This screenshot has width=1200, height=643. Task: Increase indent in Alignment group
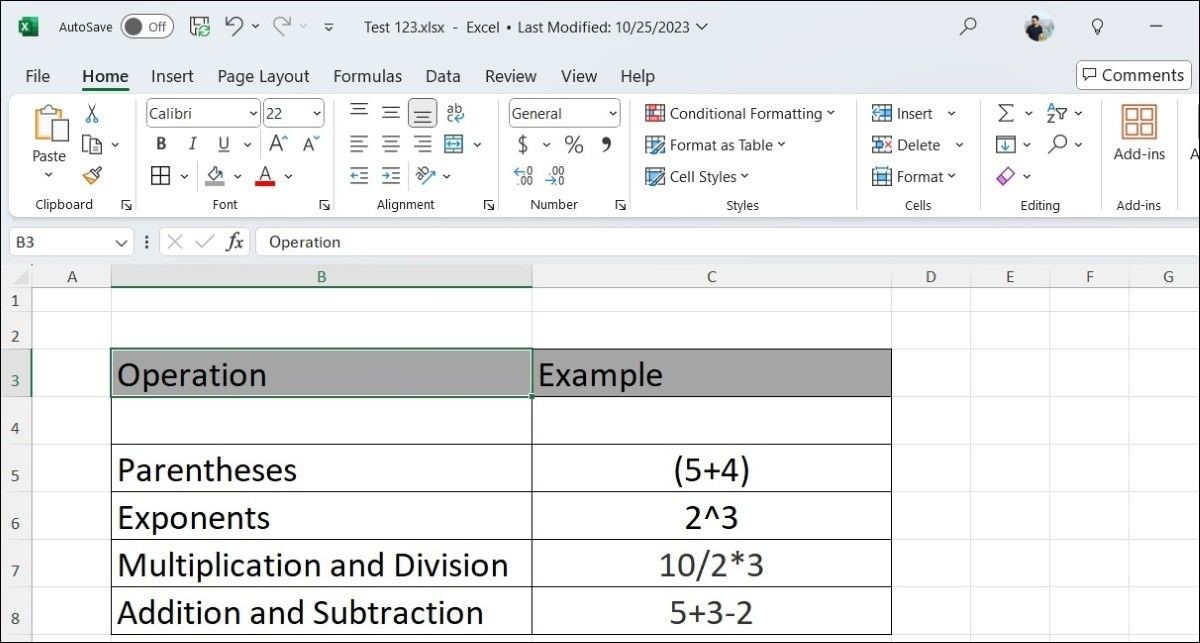point(391,176)
